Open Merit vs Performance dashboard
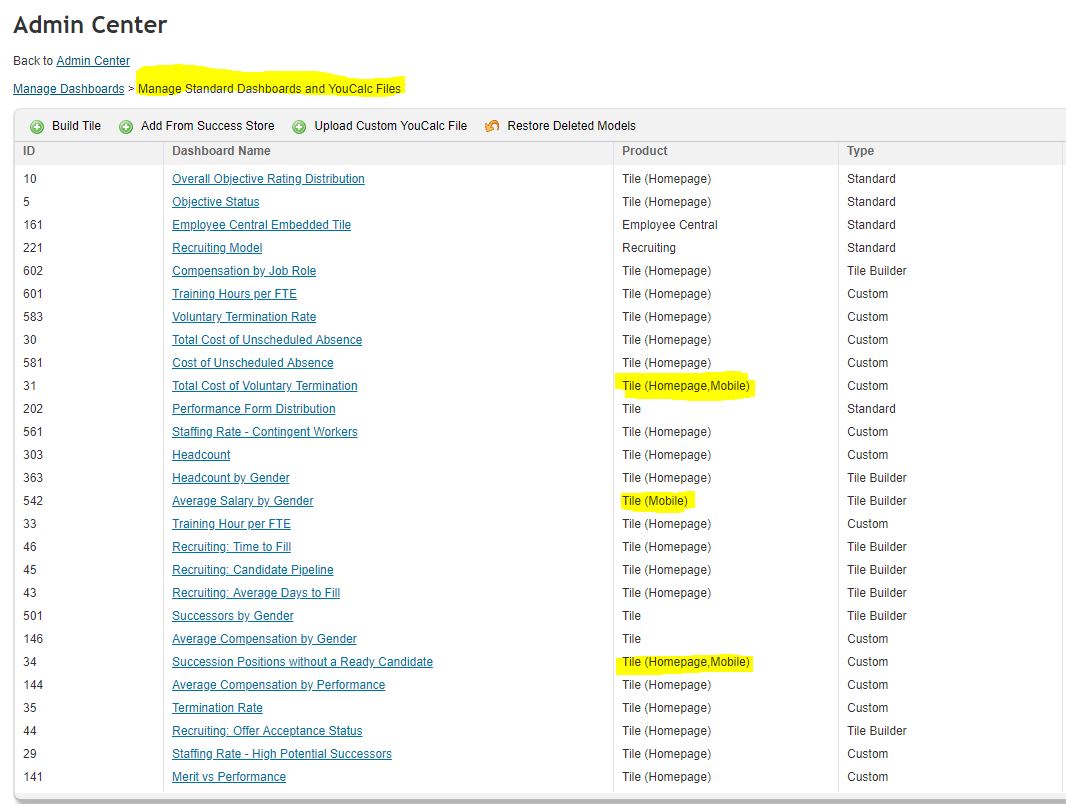This screenshot has height=804, width=1066. click(x=228, y=777)
